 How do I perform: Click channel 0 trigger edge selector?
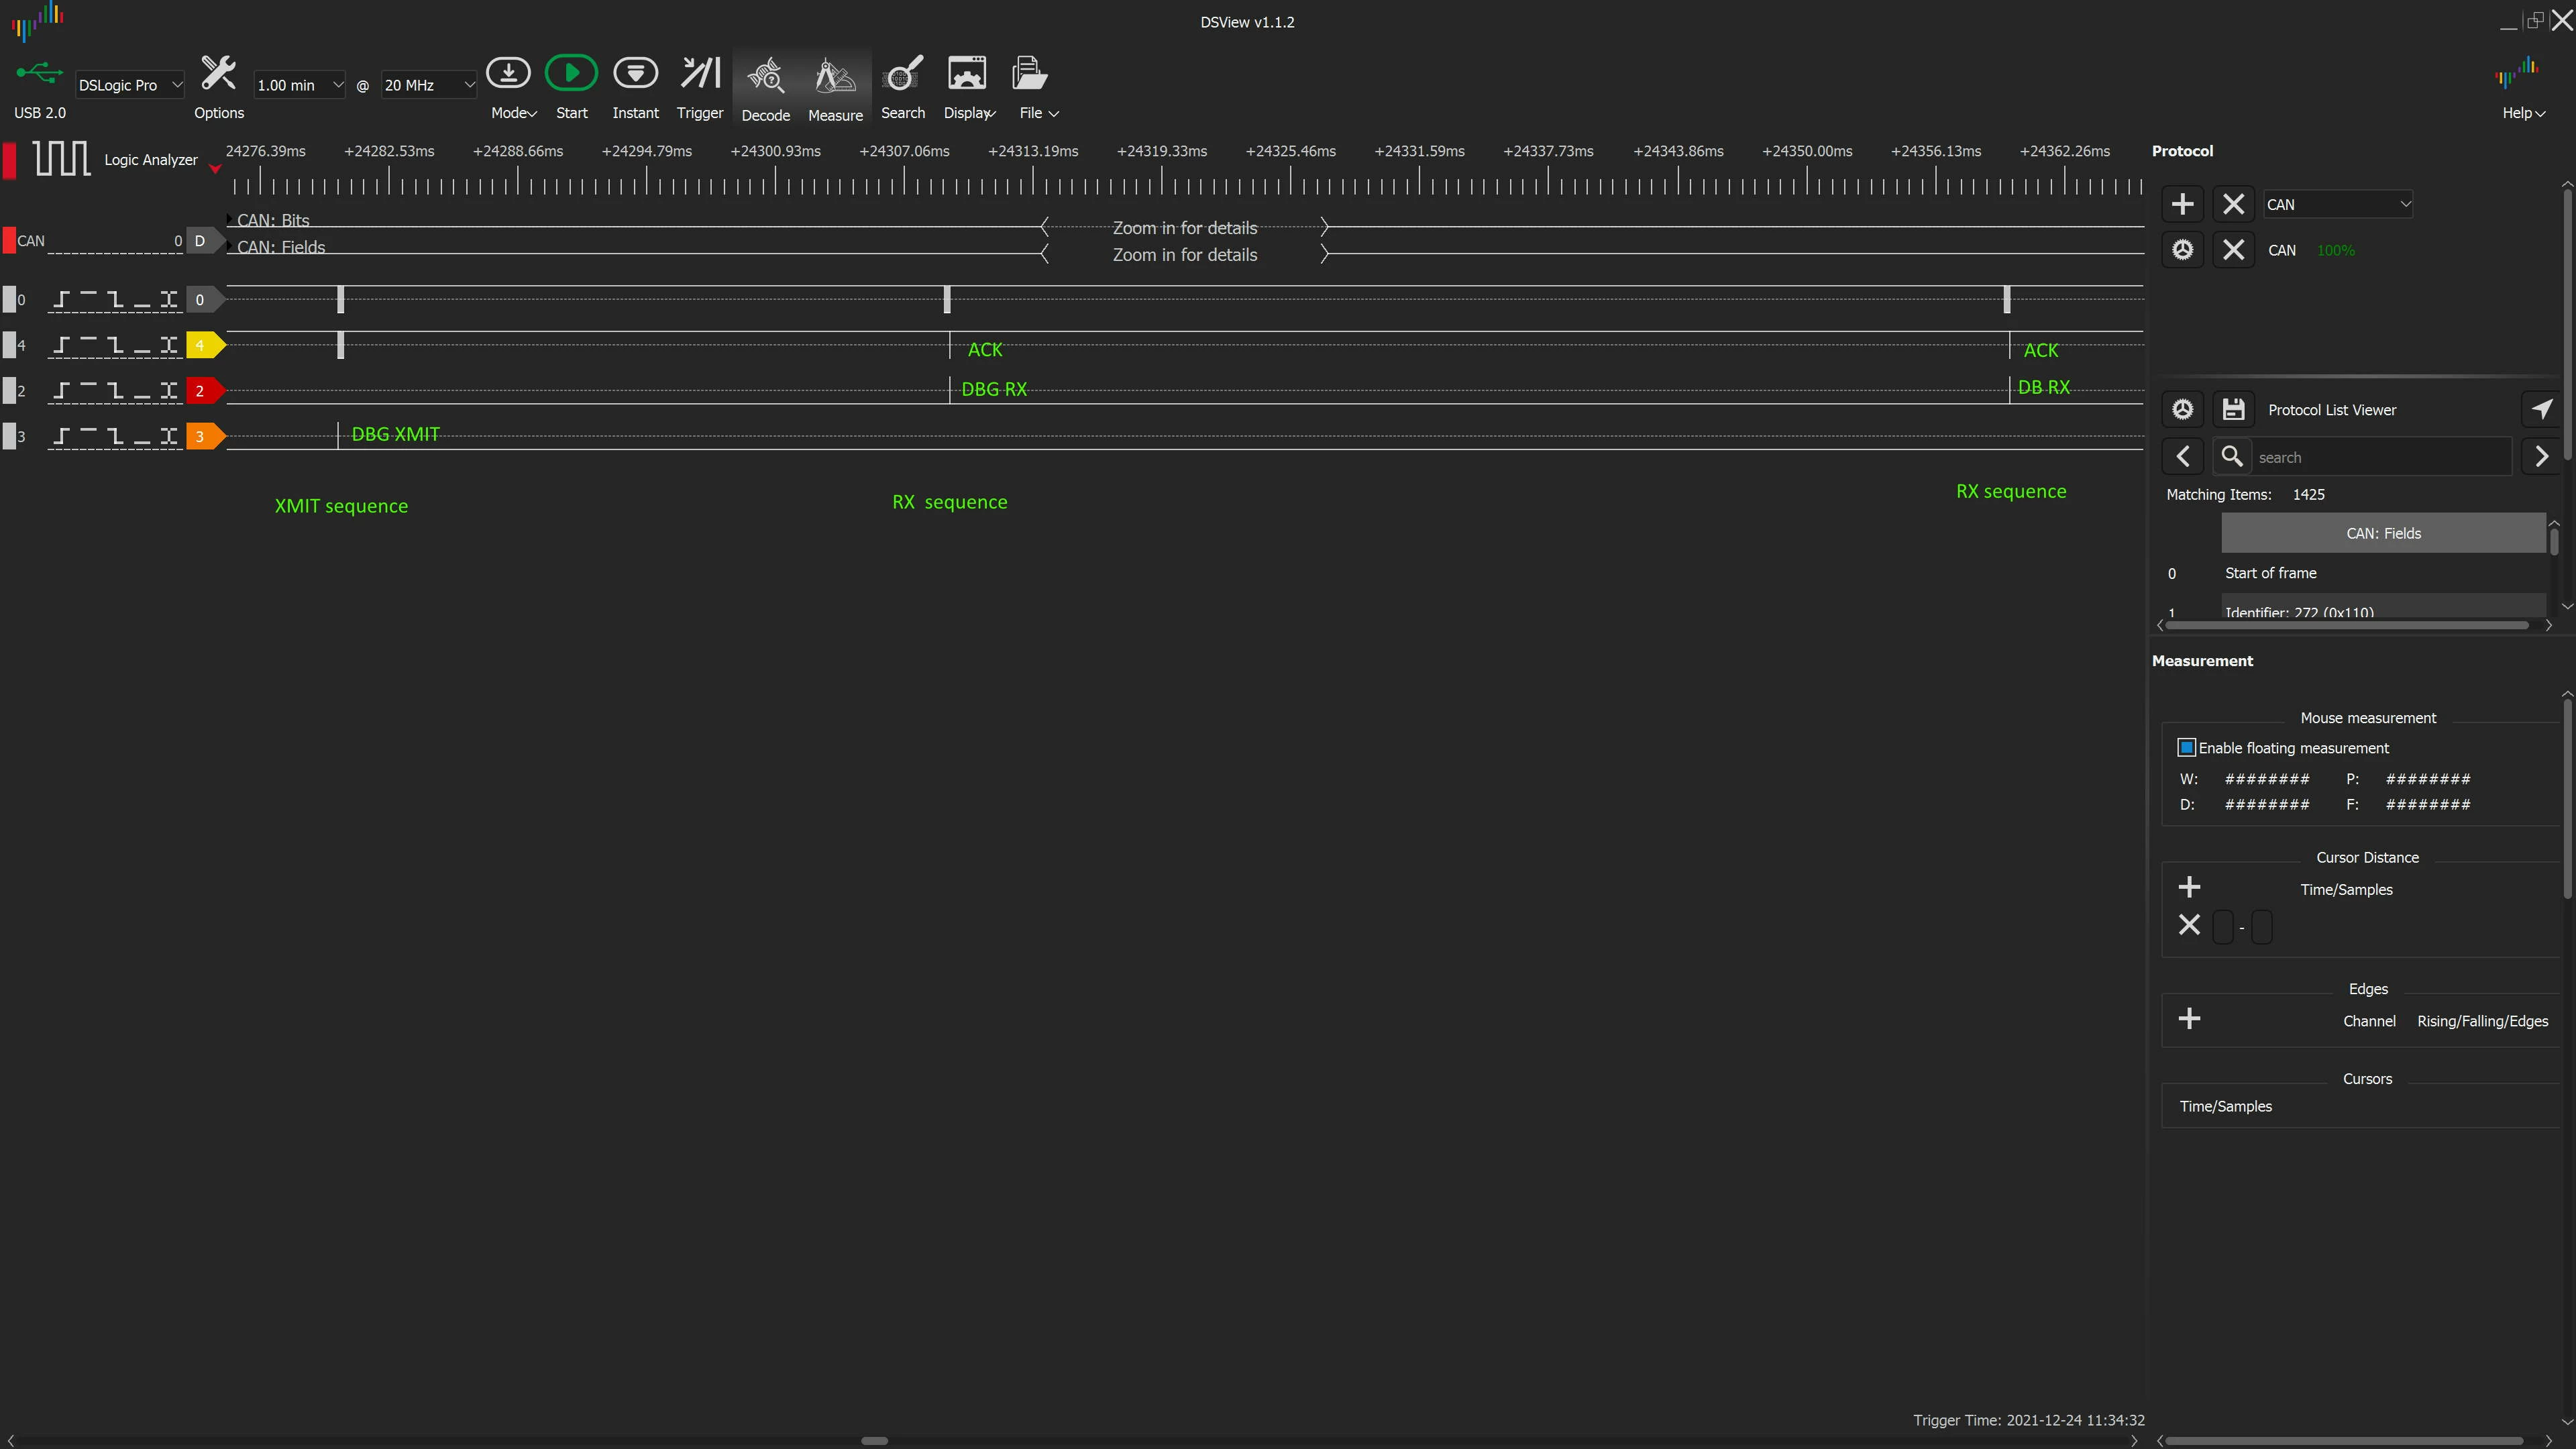[x=115, y=299]
